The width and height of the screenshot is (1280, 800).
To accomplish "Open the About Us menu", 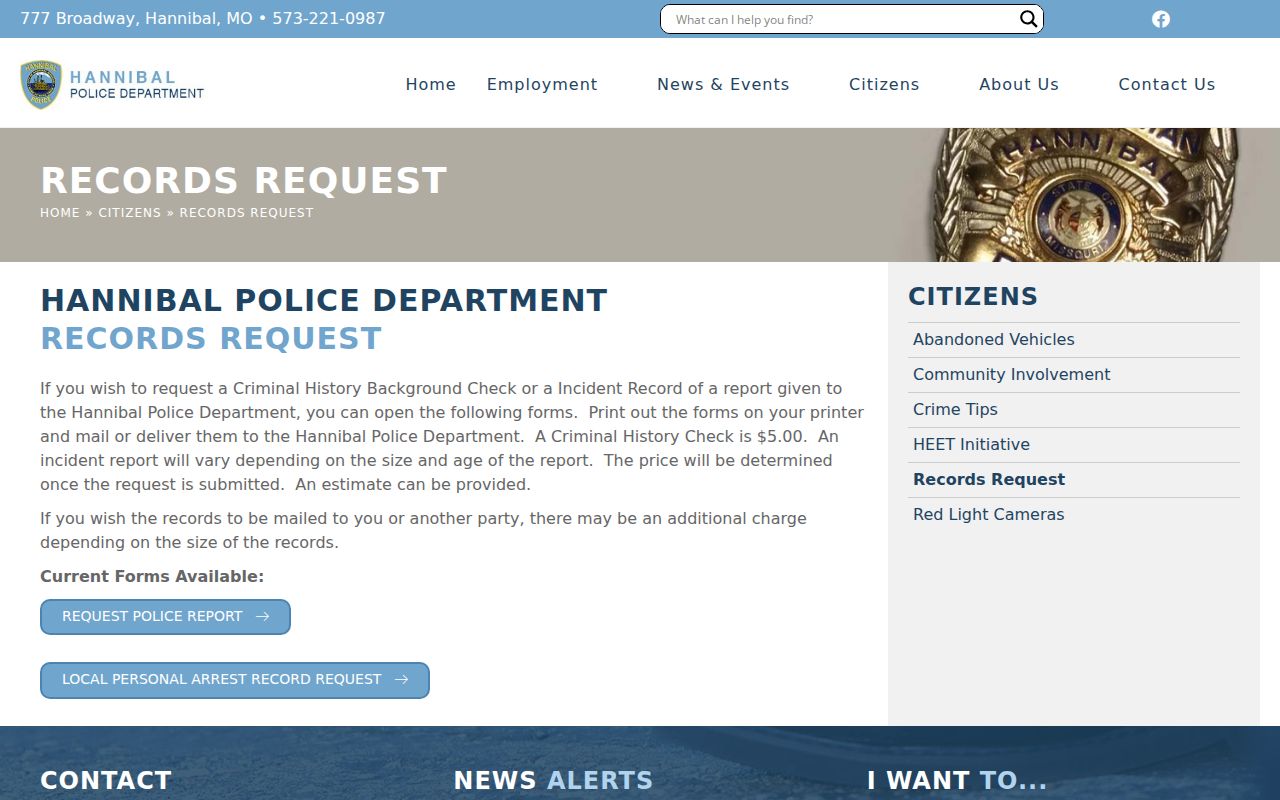I will [1019, 84].
